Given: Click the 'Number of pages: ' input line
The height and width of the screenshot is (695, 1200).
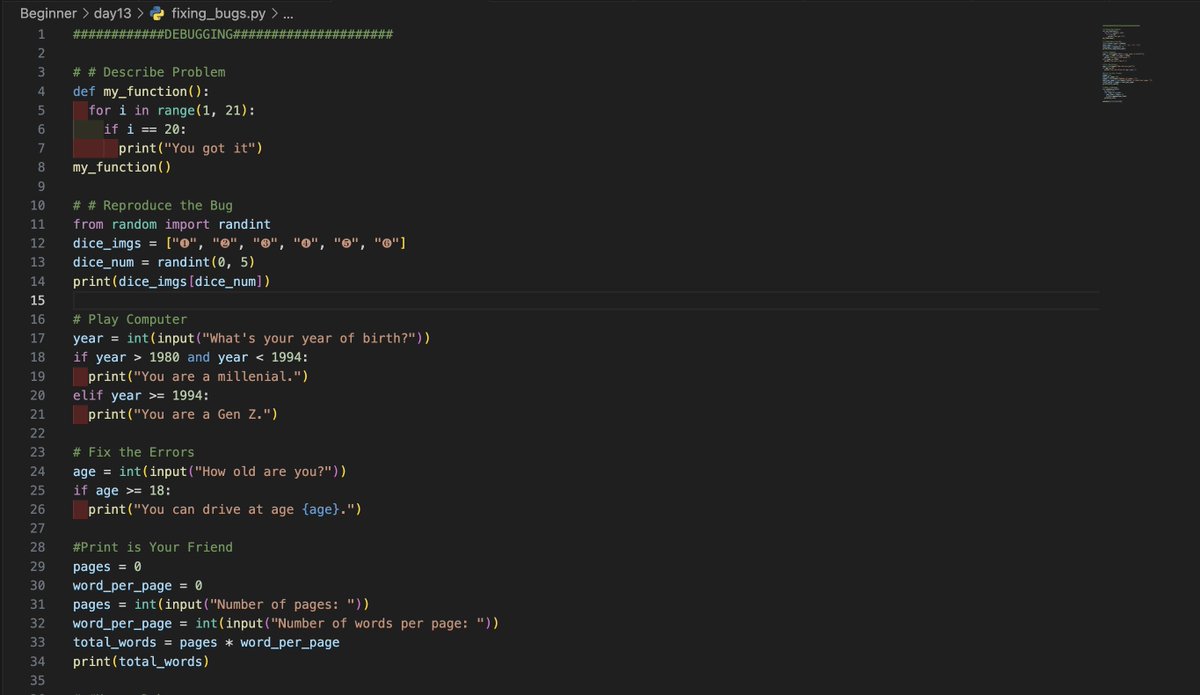Looking at the screenshot, I should click(221, 604).
